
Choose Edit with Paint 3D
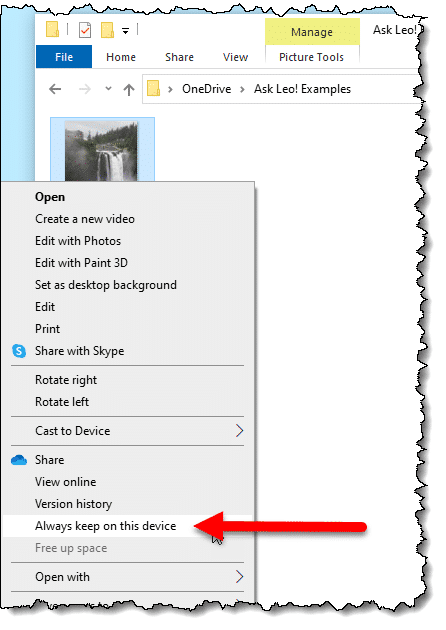click(x=82, y=263)
